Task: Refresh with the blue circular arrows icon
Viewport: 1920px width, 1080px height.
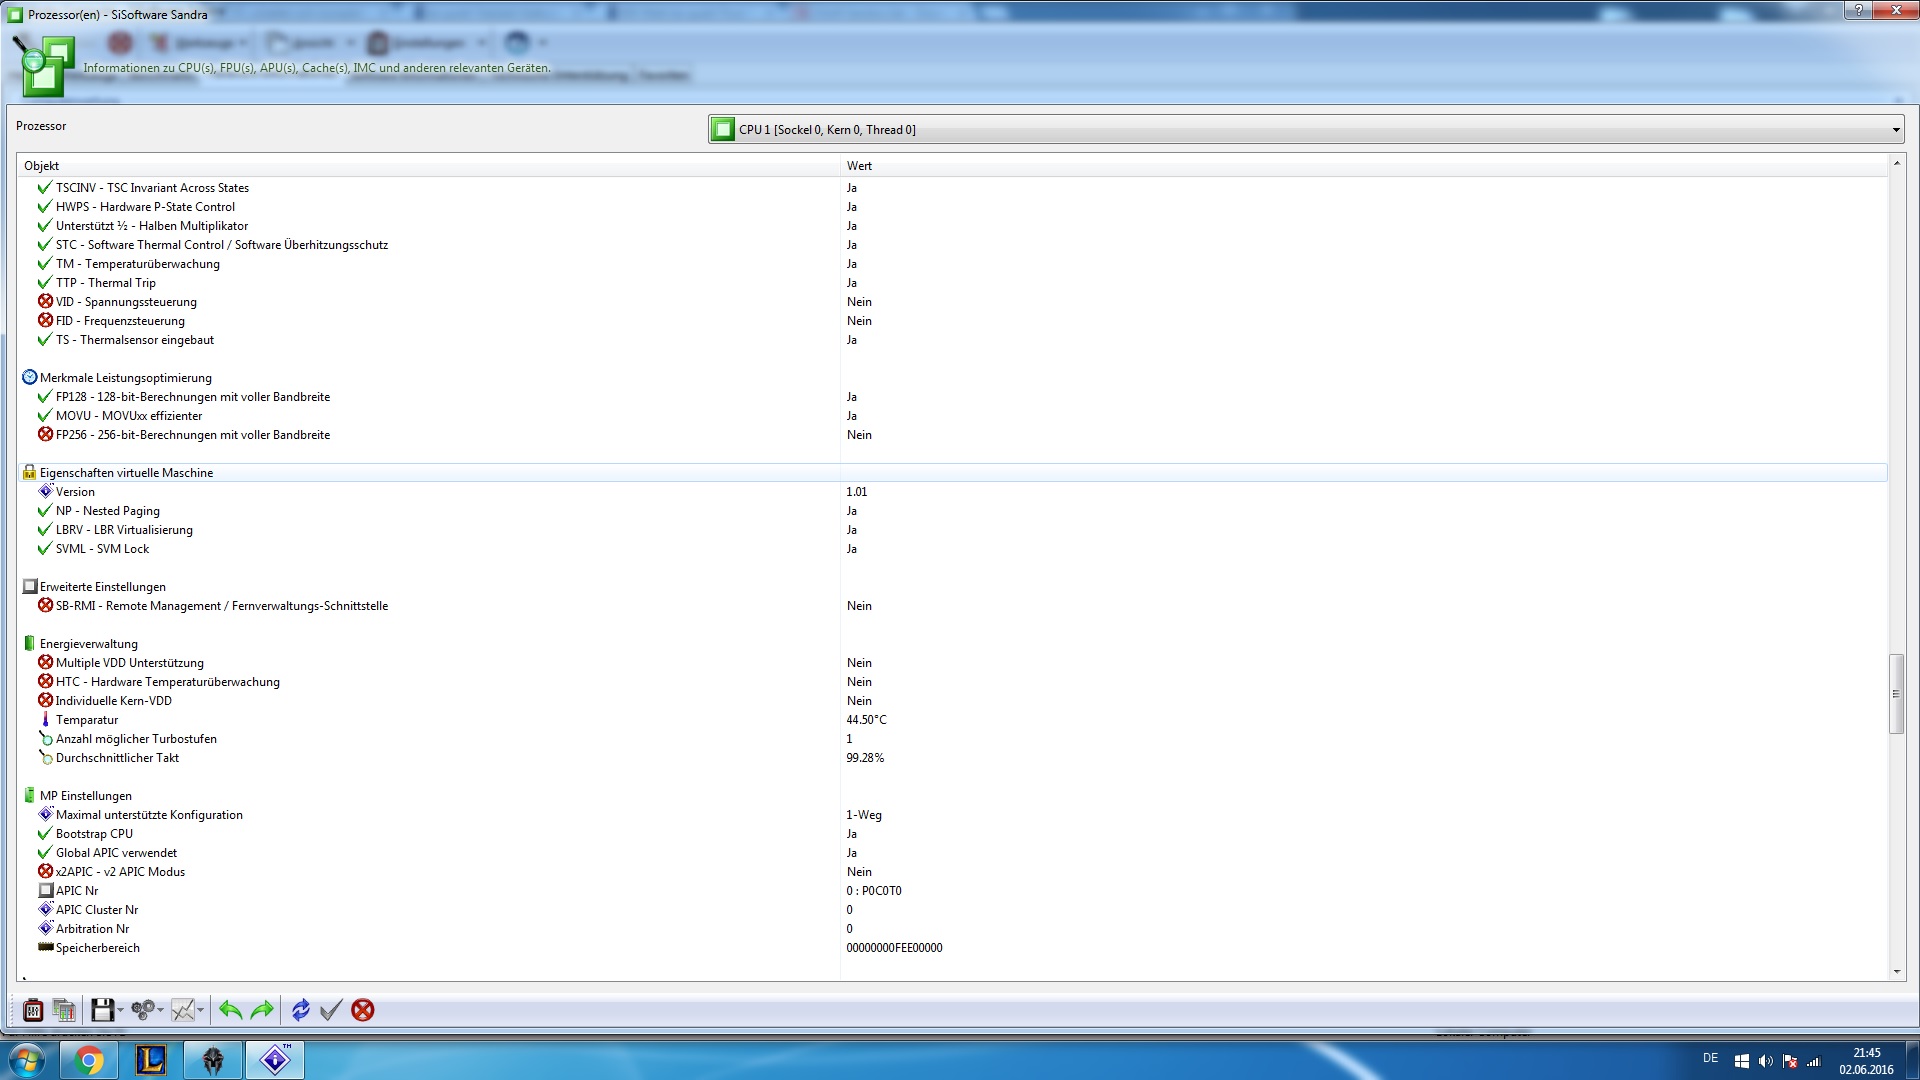Action: coord(300,1010)
